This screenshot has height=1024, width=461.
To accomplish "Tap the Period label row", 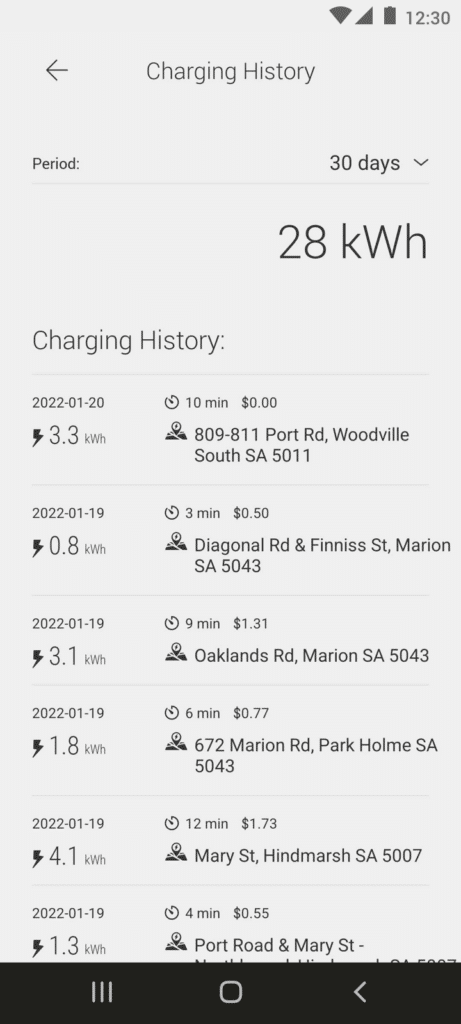I will coord(230,163).
